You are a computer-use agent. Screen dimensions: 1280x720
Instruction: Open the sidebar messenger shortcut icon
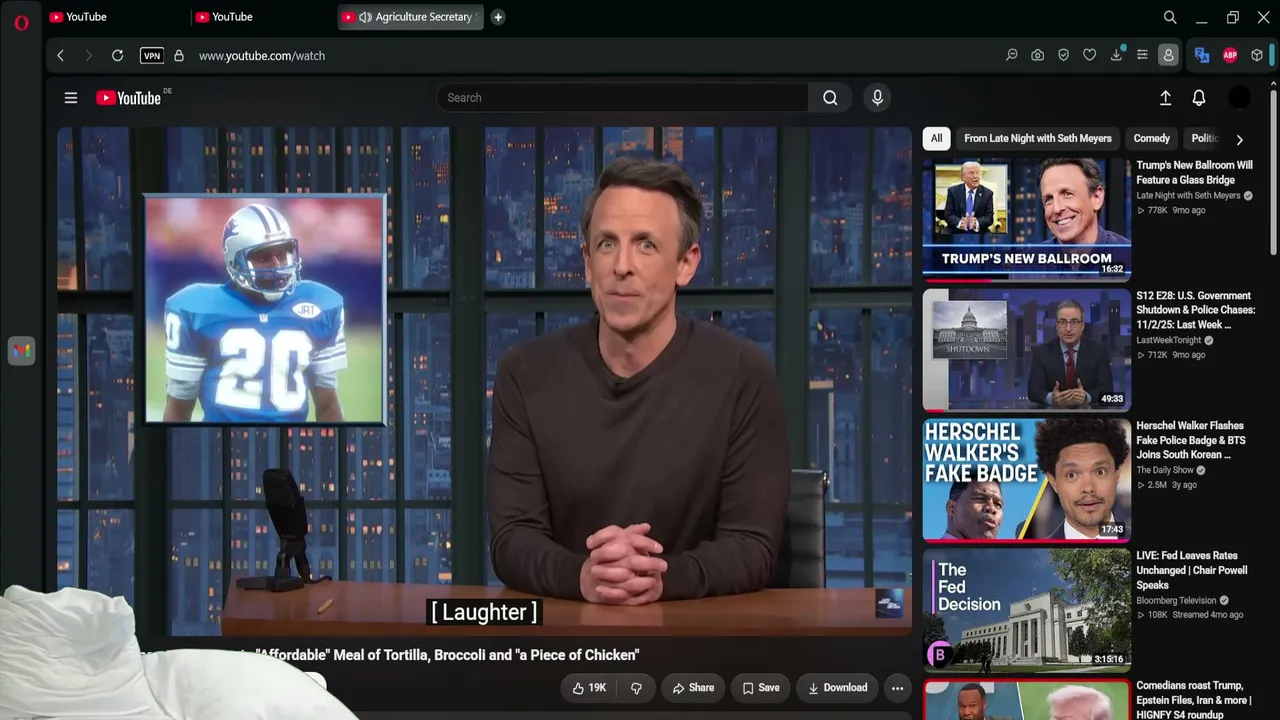[x=21, y=351]
